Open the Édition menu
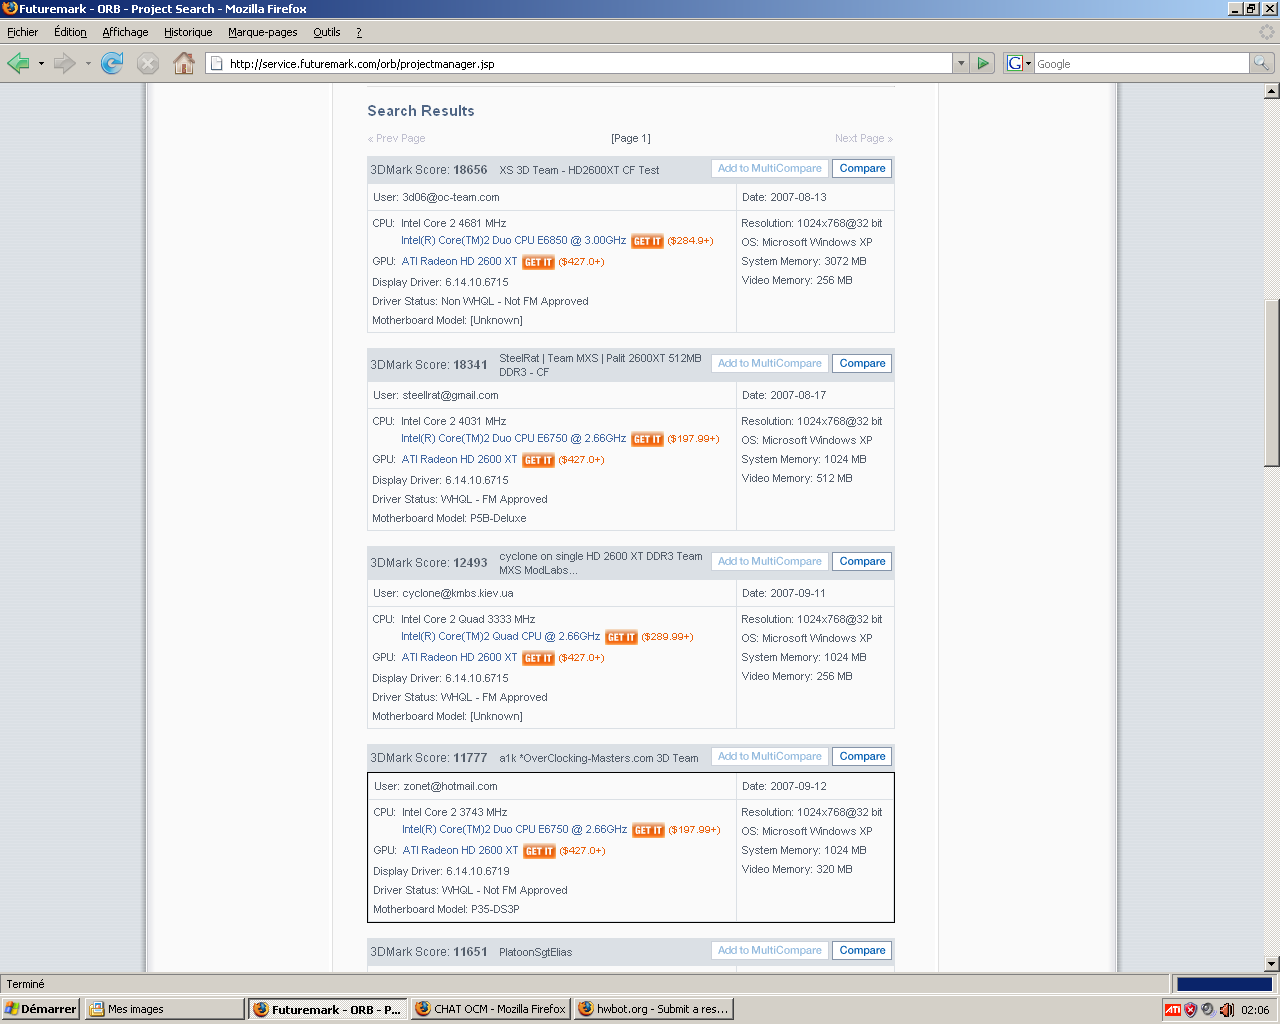The image size is (1280, 1024). click(x=70, y=32)
